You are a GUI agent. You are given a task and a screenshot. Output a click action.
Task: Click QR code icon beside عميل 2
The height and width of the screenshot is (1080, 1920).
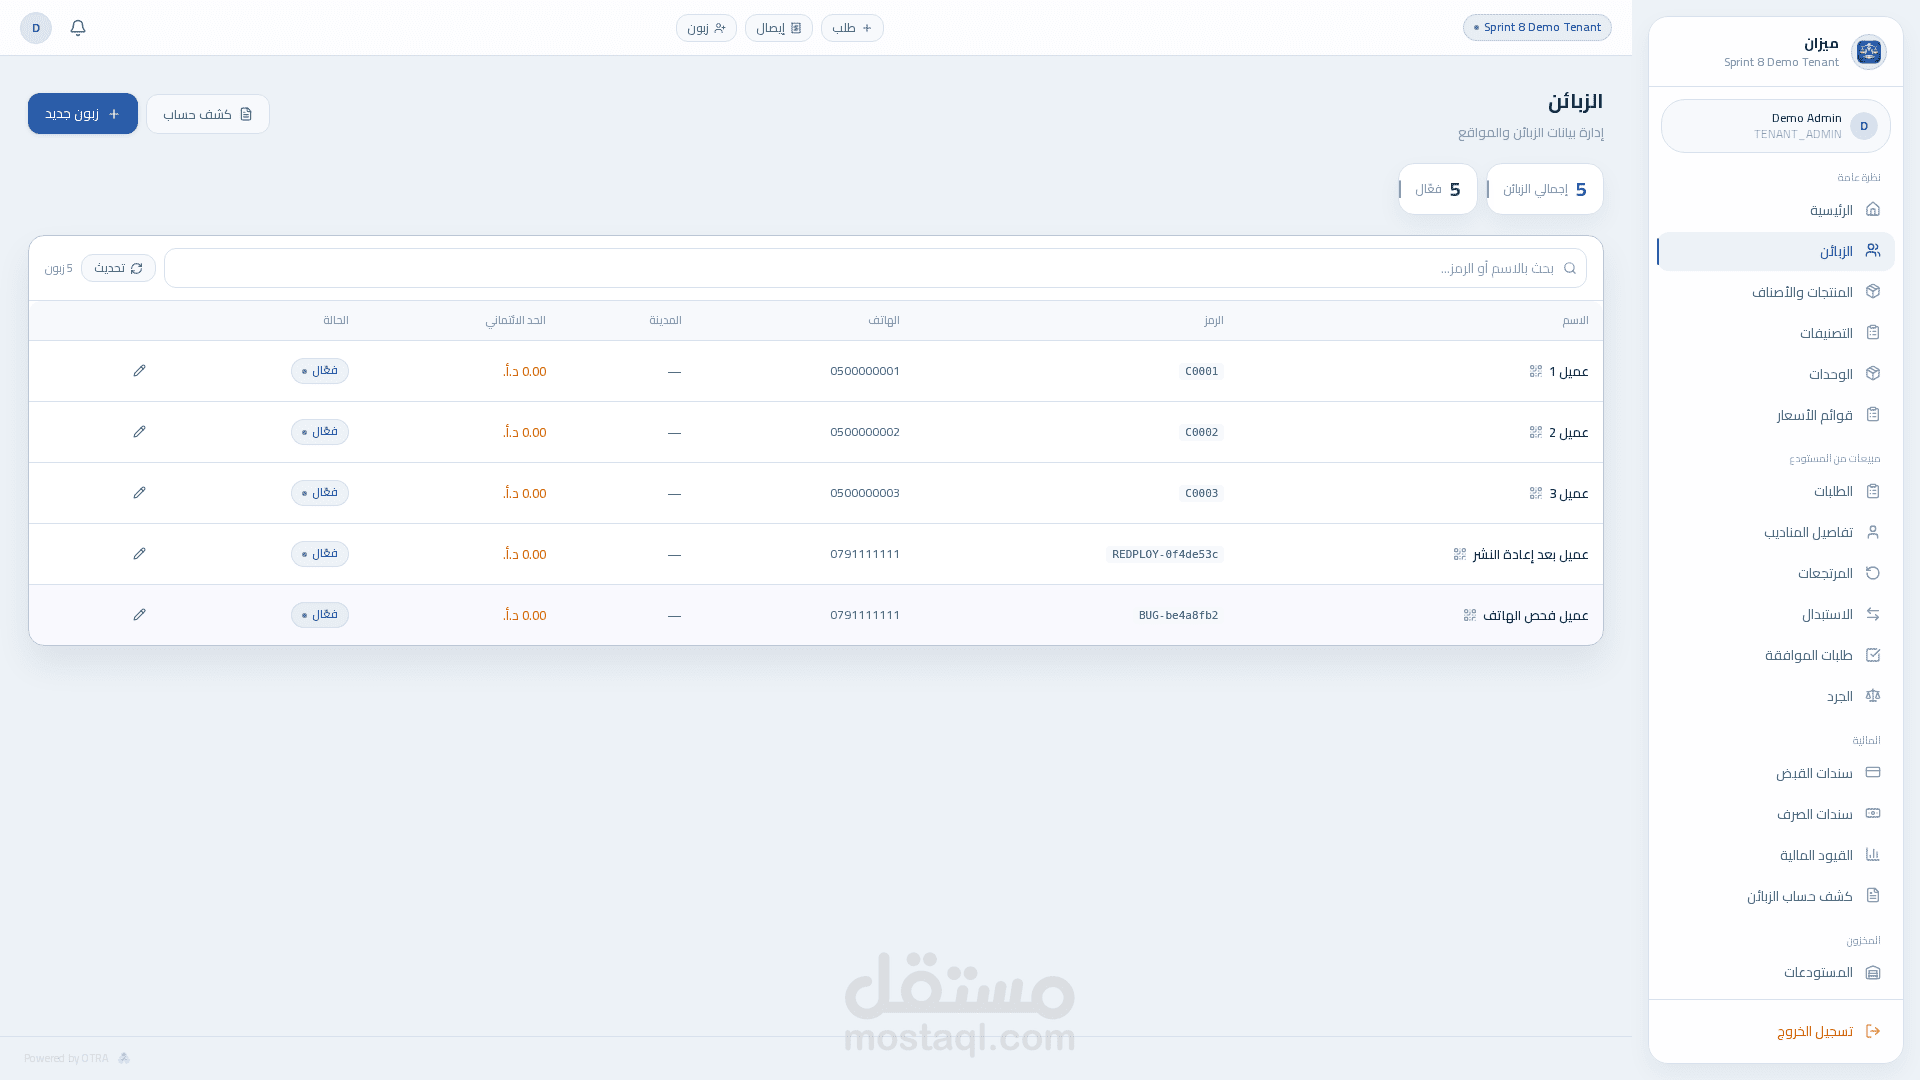(x=1536, y=432)
